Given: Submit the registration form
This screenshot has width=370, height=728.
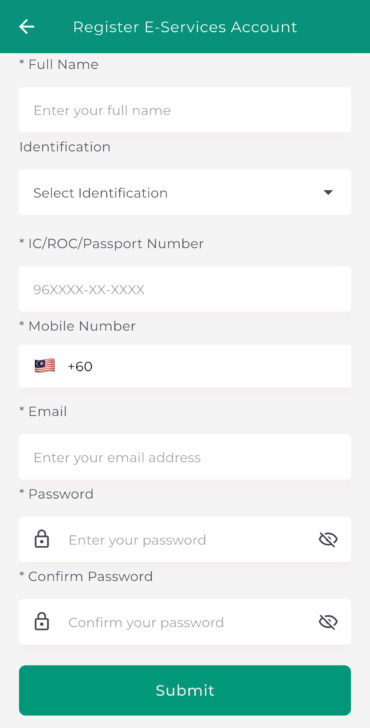Looking at the screenshot, I should pos(185,690).
